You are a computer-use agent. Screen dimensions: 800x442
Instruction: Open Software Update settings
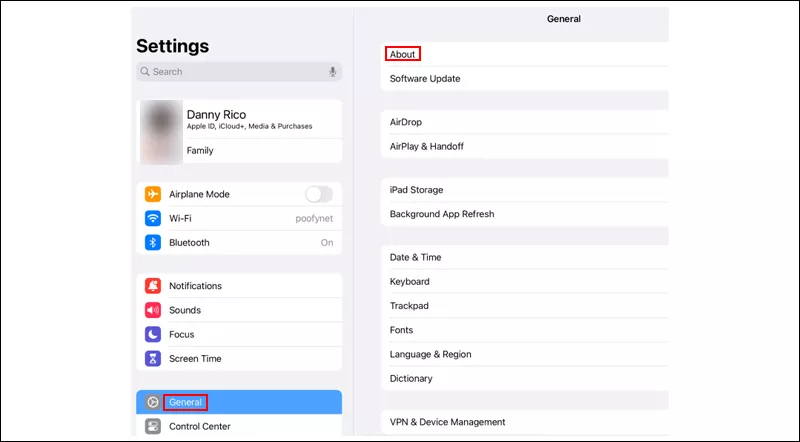click(425, 78)
